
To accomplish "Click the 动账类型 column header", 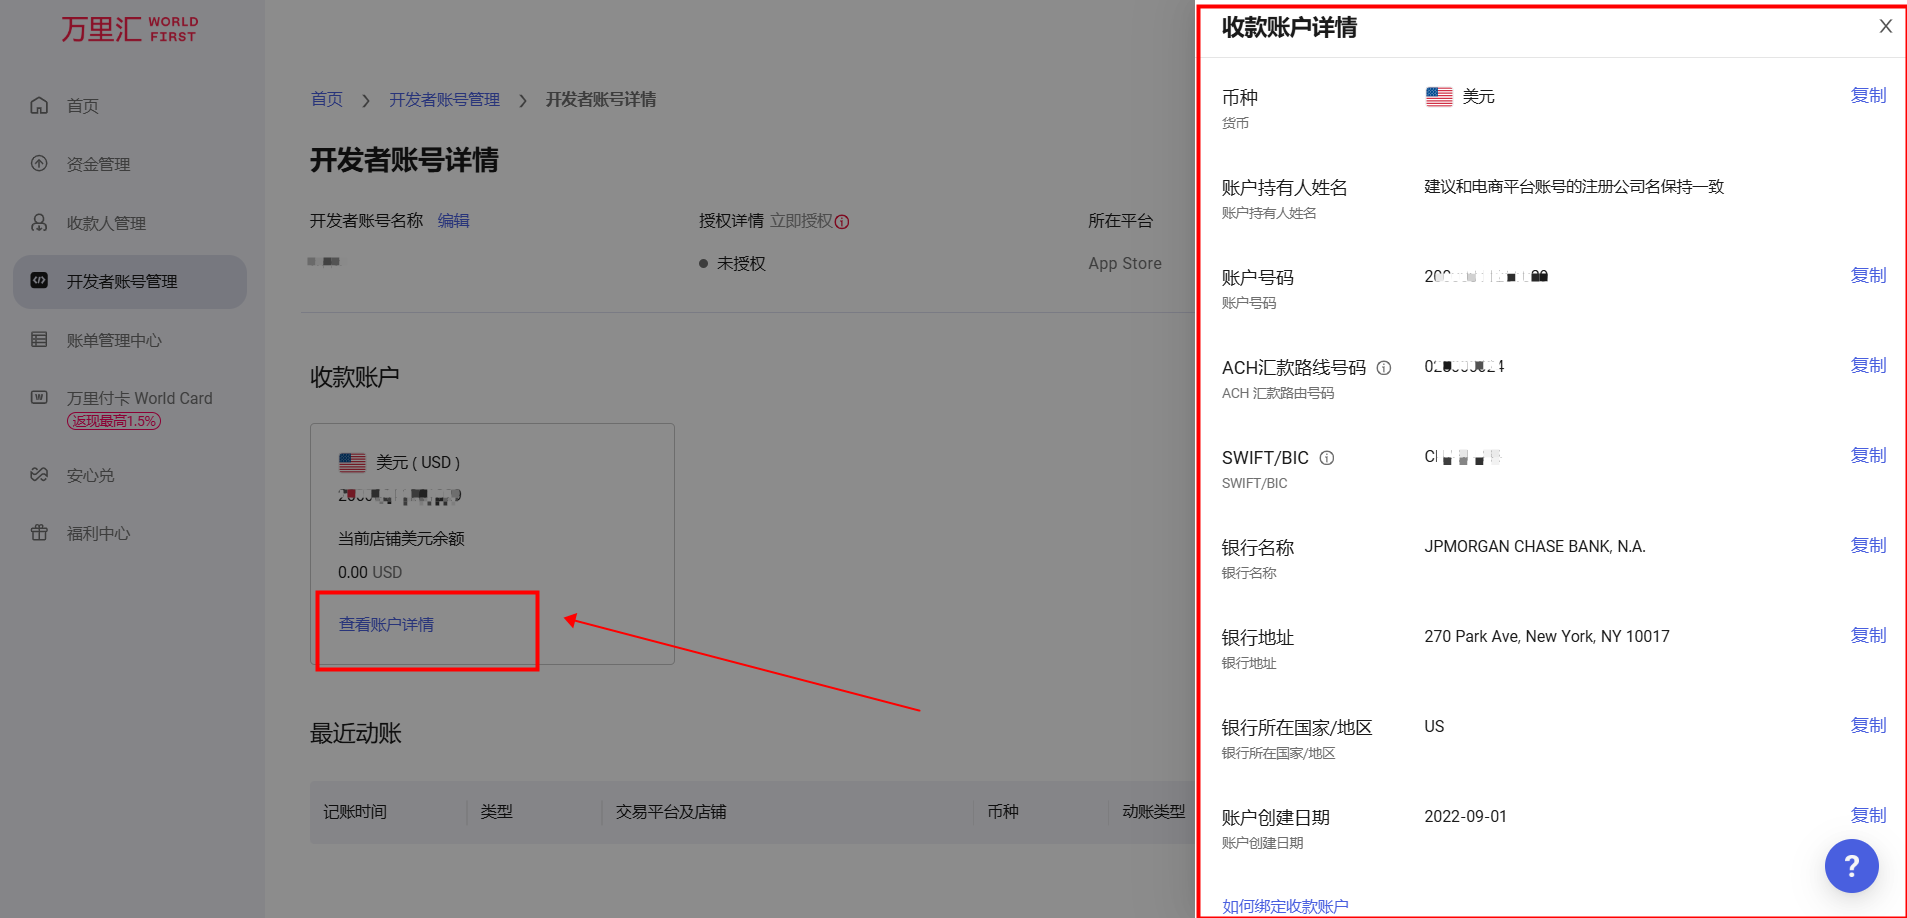I will coord(1154,812).
